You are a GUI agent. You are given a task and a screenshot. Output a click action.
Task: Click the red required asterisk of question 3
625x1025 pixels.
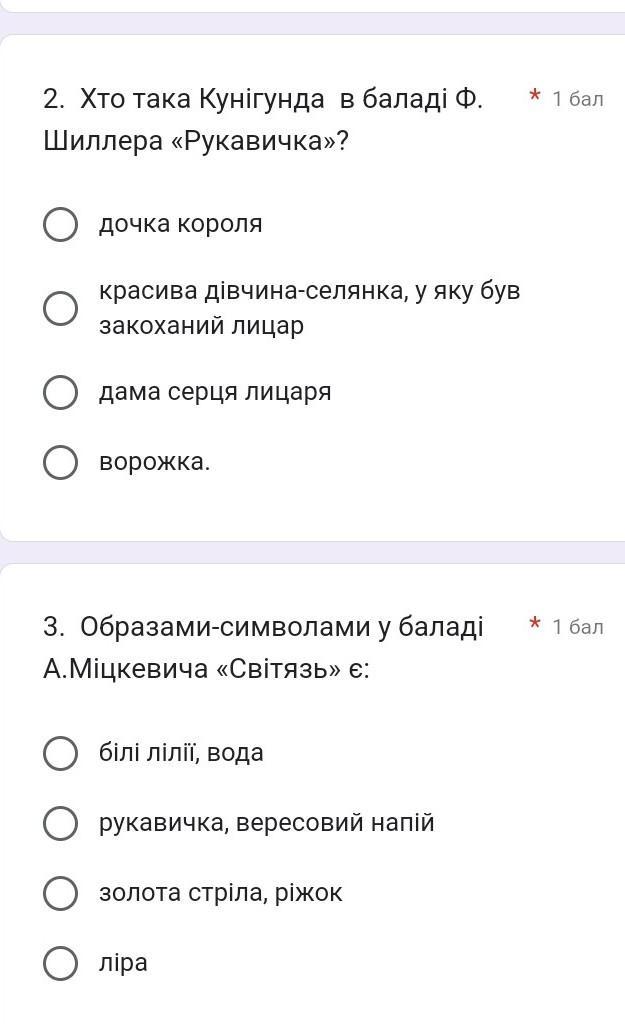pos(535,623)
